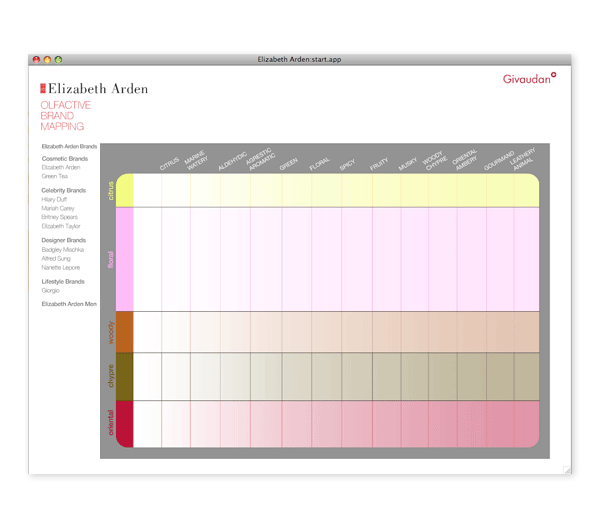Open the Badgley Mischka brand

click(x=62, y=249)
